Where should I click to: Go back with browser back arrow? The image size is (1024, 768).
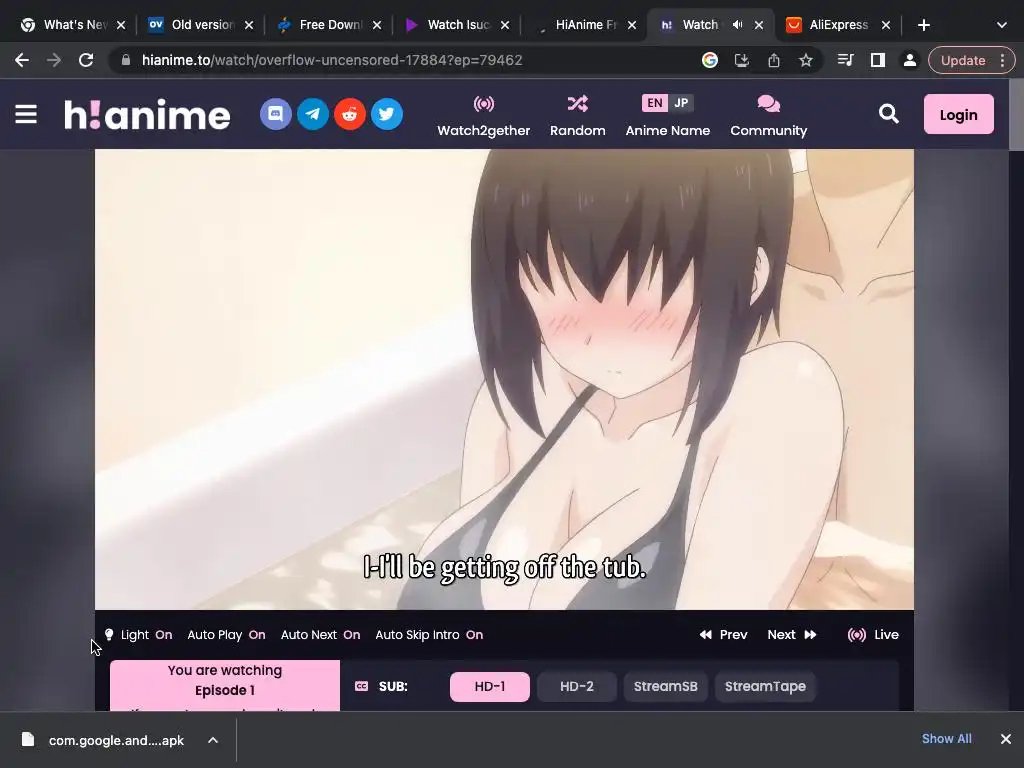[22, 60]
